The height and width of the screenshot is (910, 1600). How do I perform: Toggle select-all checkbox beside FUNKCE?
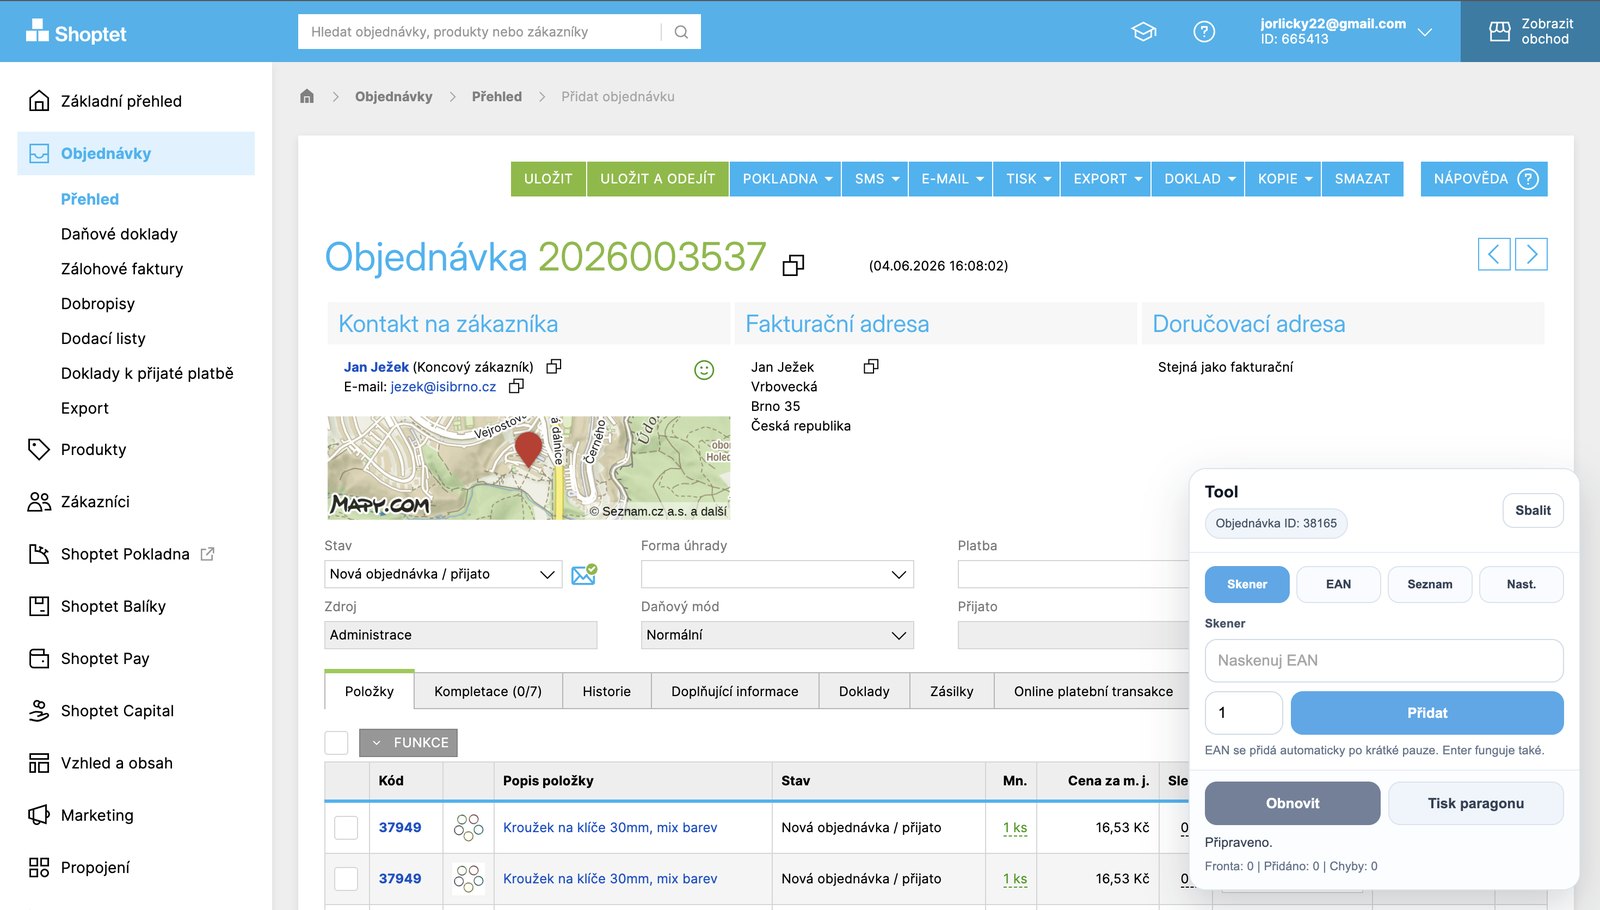pyautogui.click(x=337, y=742)
